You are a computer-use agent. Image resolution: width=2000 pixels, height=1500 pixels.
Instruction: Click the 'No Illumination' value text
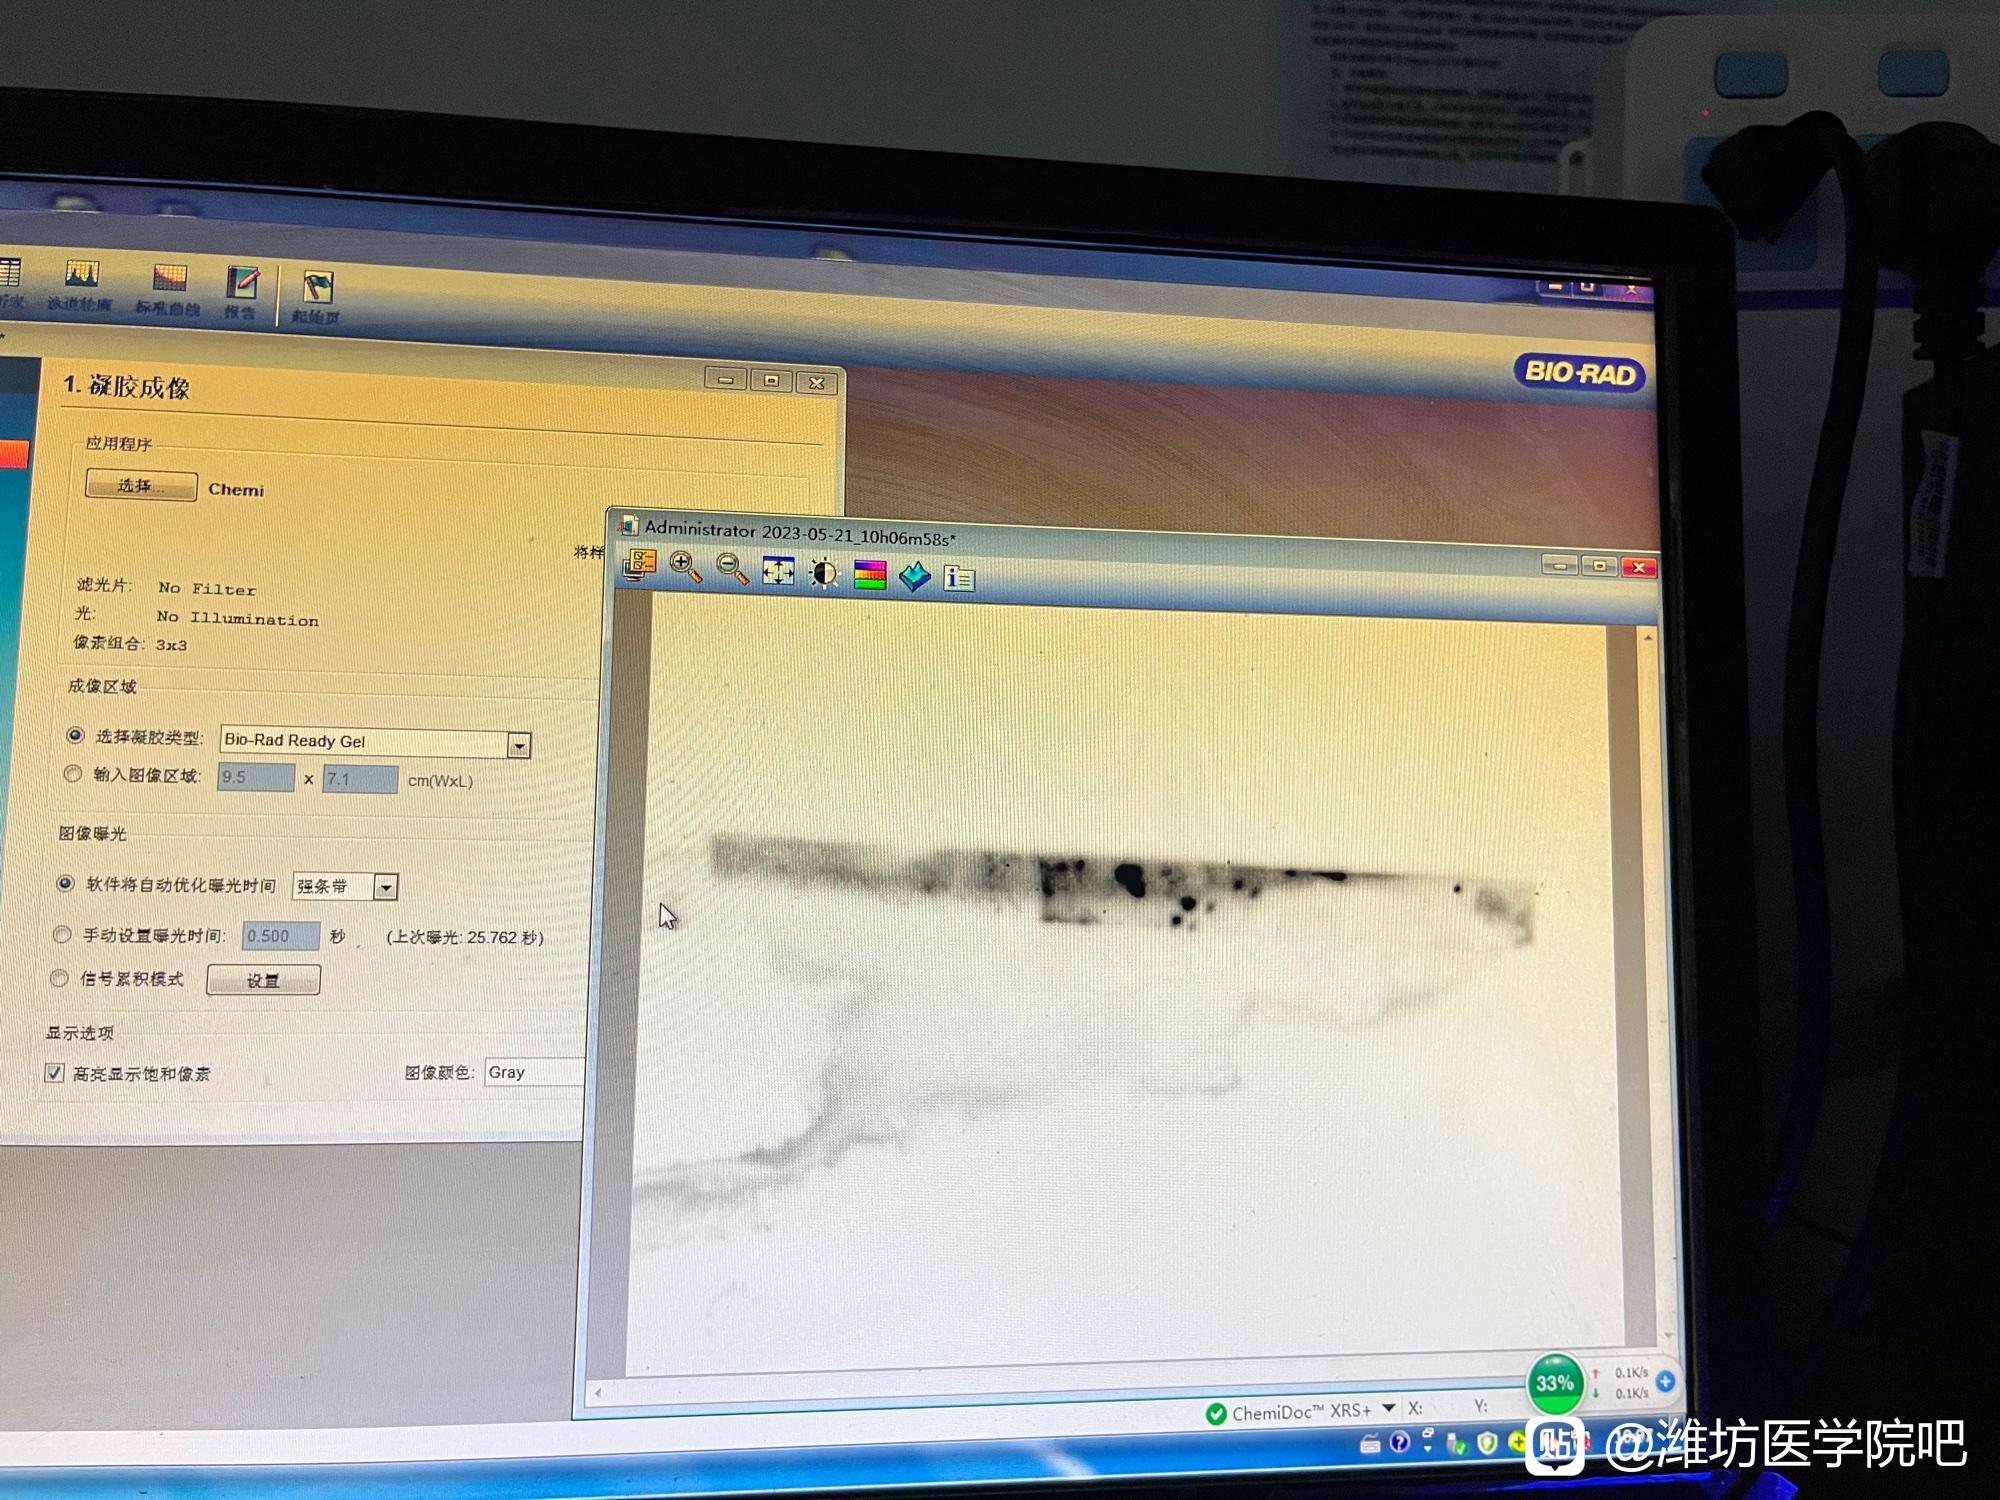(238, 619)
